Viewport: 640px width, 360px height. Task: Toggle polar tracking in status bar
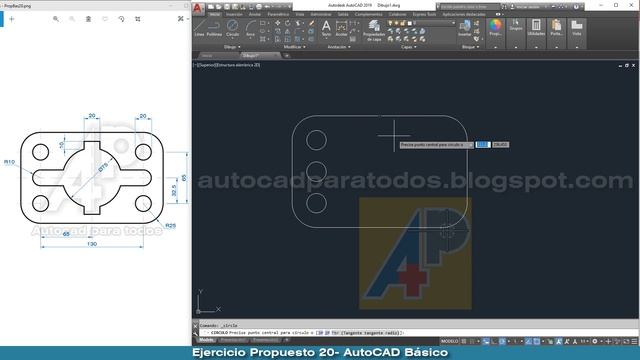[502, 341]
